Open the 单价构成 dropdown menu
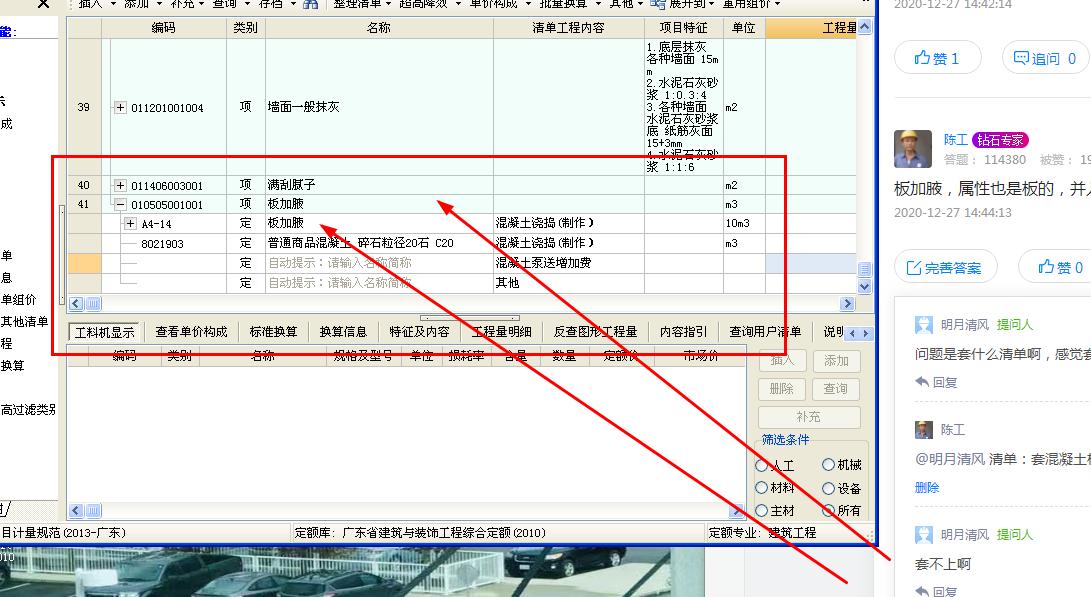The image size is (1091, 597). (x=498, y=4)
